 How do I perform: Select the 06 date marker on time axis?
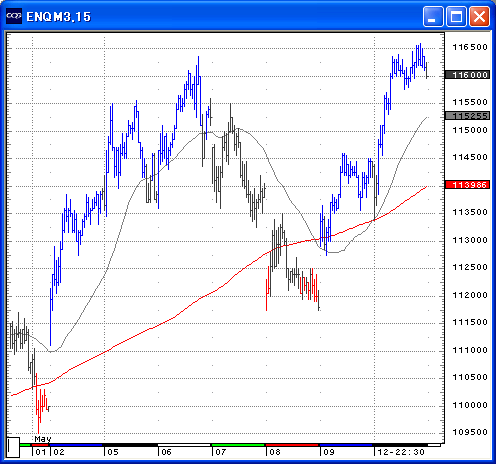(166, 452)
